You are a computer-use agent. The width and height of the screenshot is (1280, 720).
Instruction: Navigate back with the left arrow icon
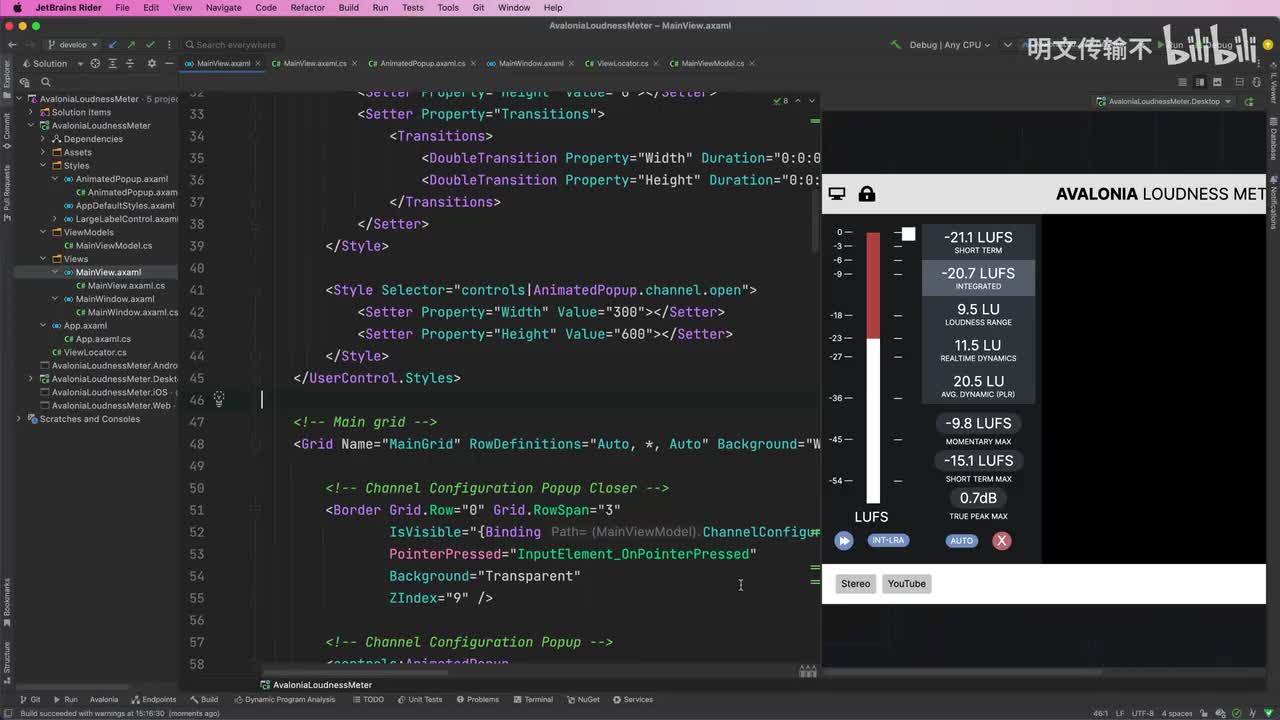(12, 45)
